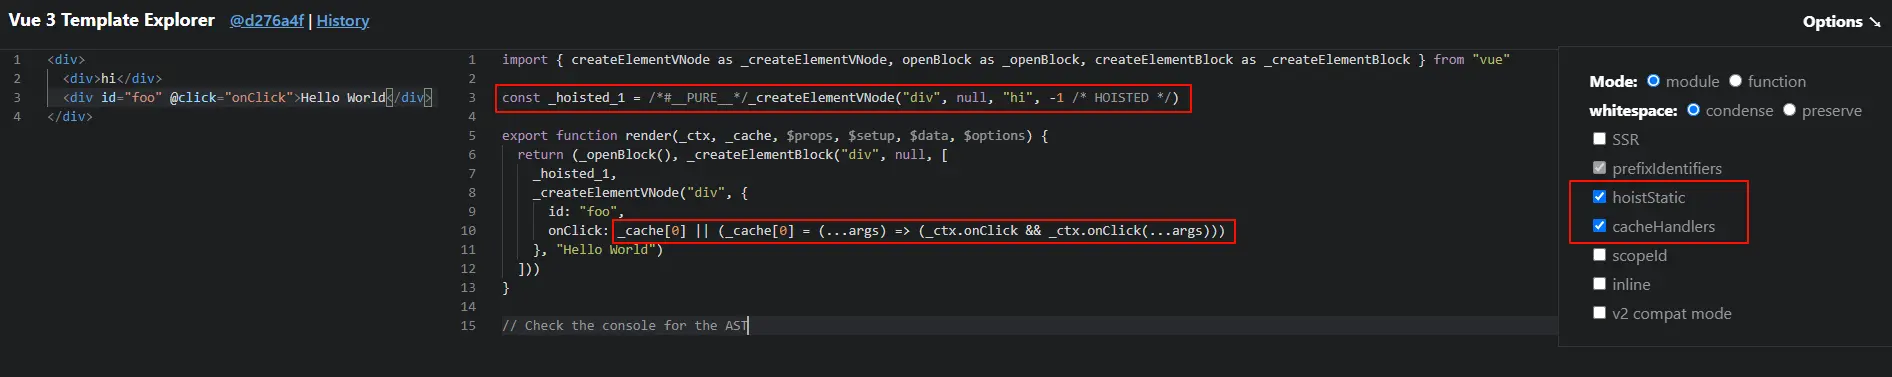The width and height of the screenshot is (1892, 377).
Task: Choose condense whitespace option
Action: (1693, 110)
